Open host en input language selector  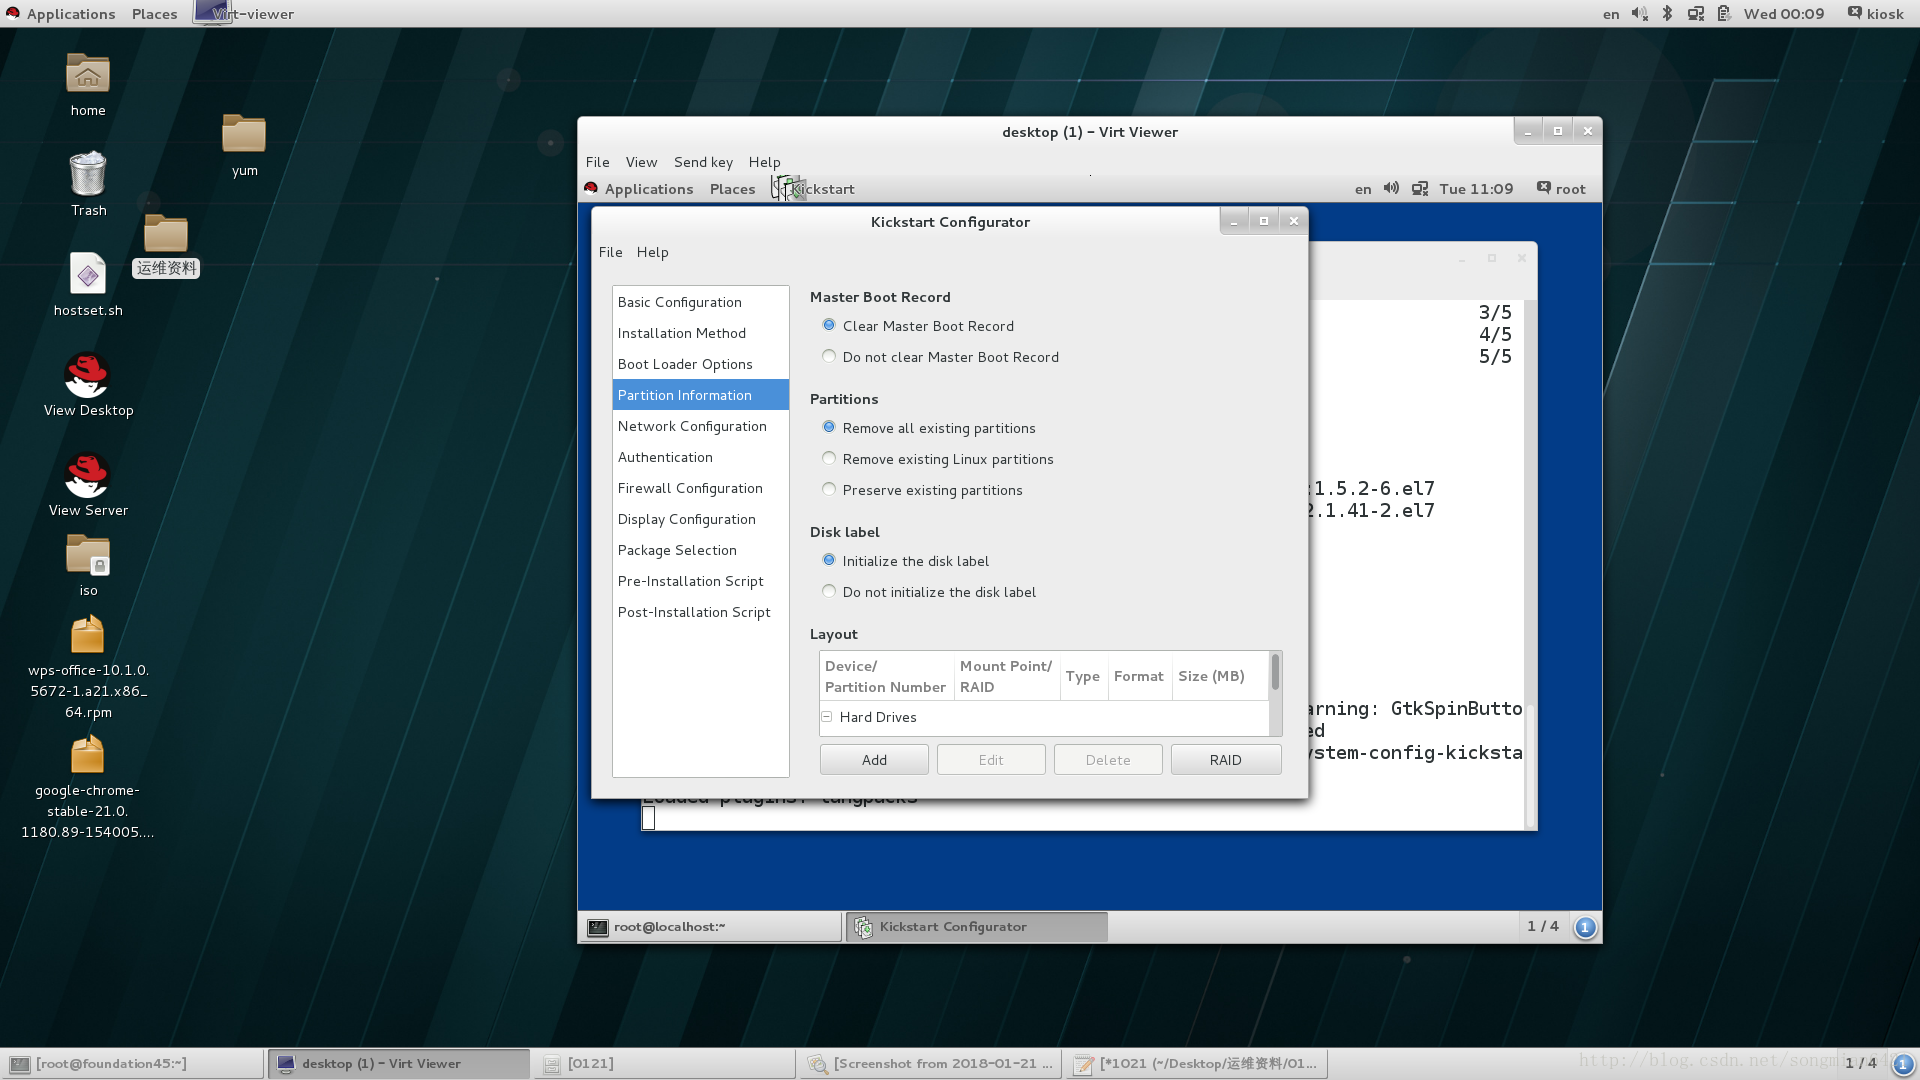[1611, 14]
